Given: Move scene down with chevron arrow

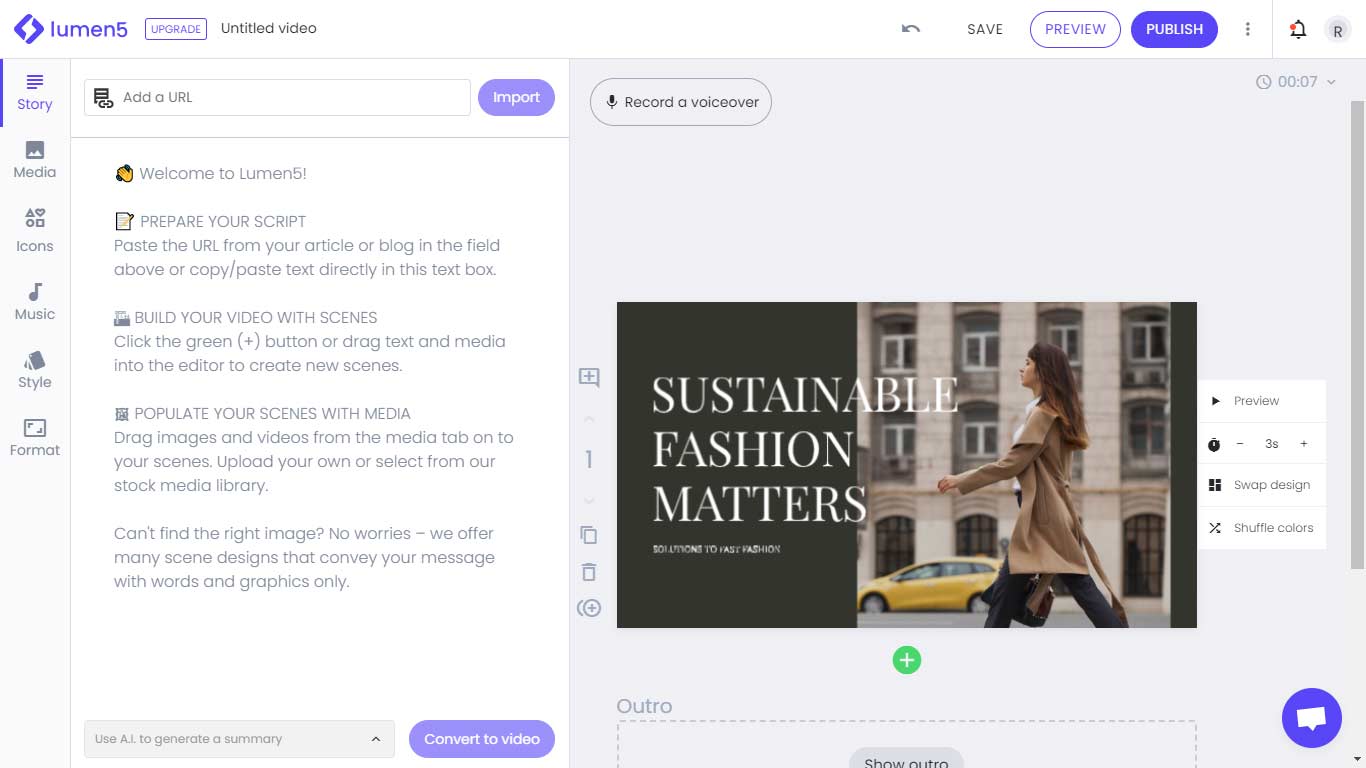Looking at the screenshot, I should click(589, 500).
